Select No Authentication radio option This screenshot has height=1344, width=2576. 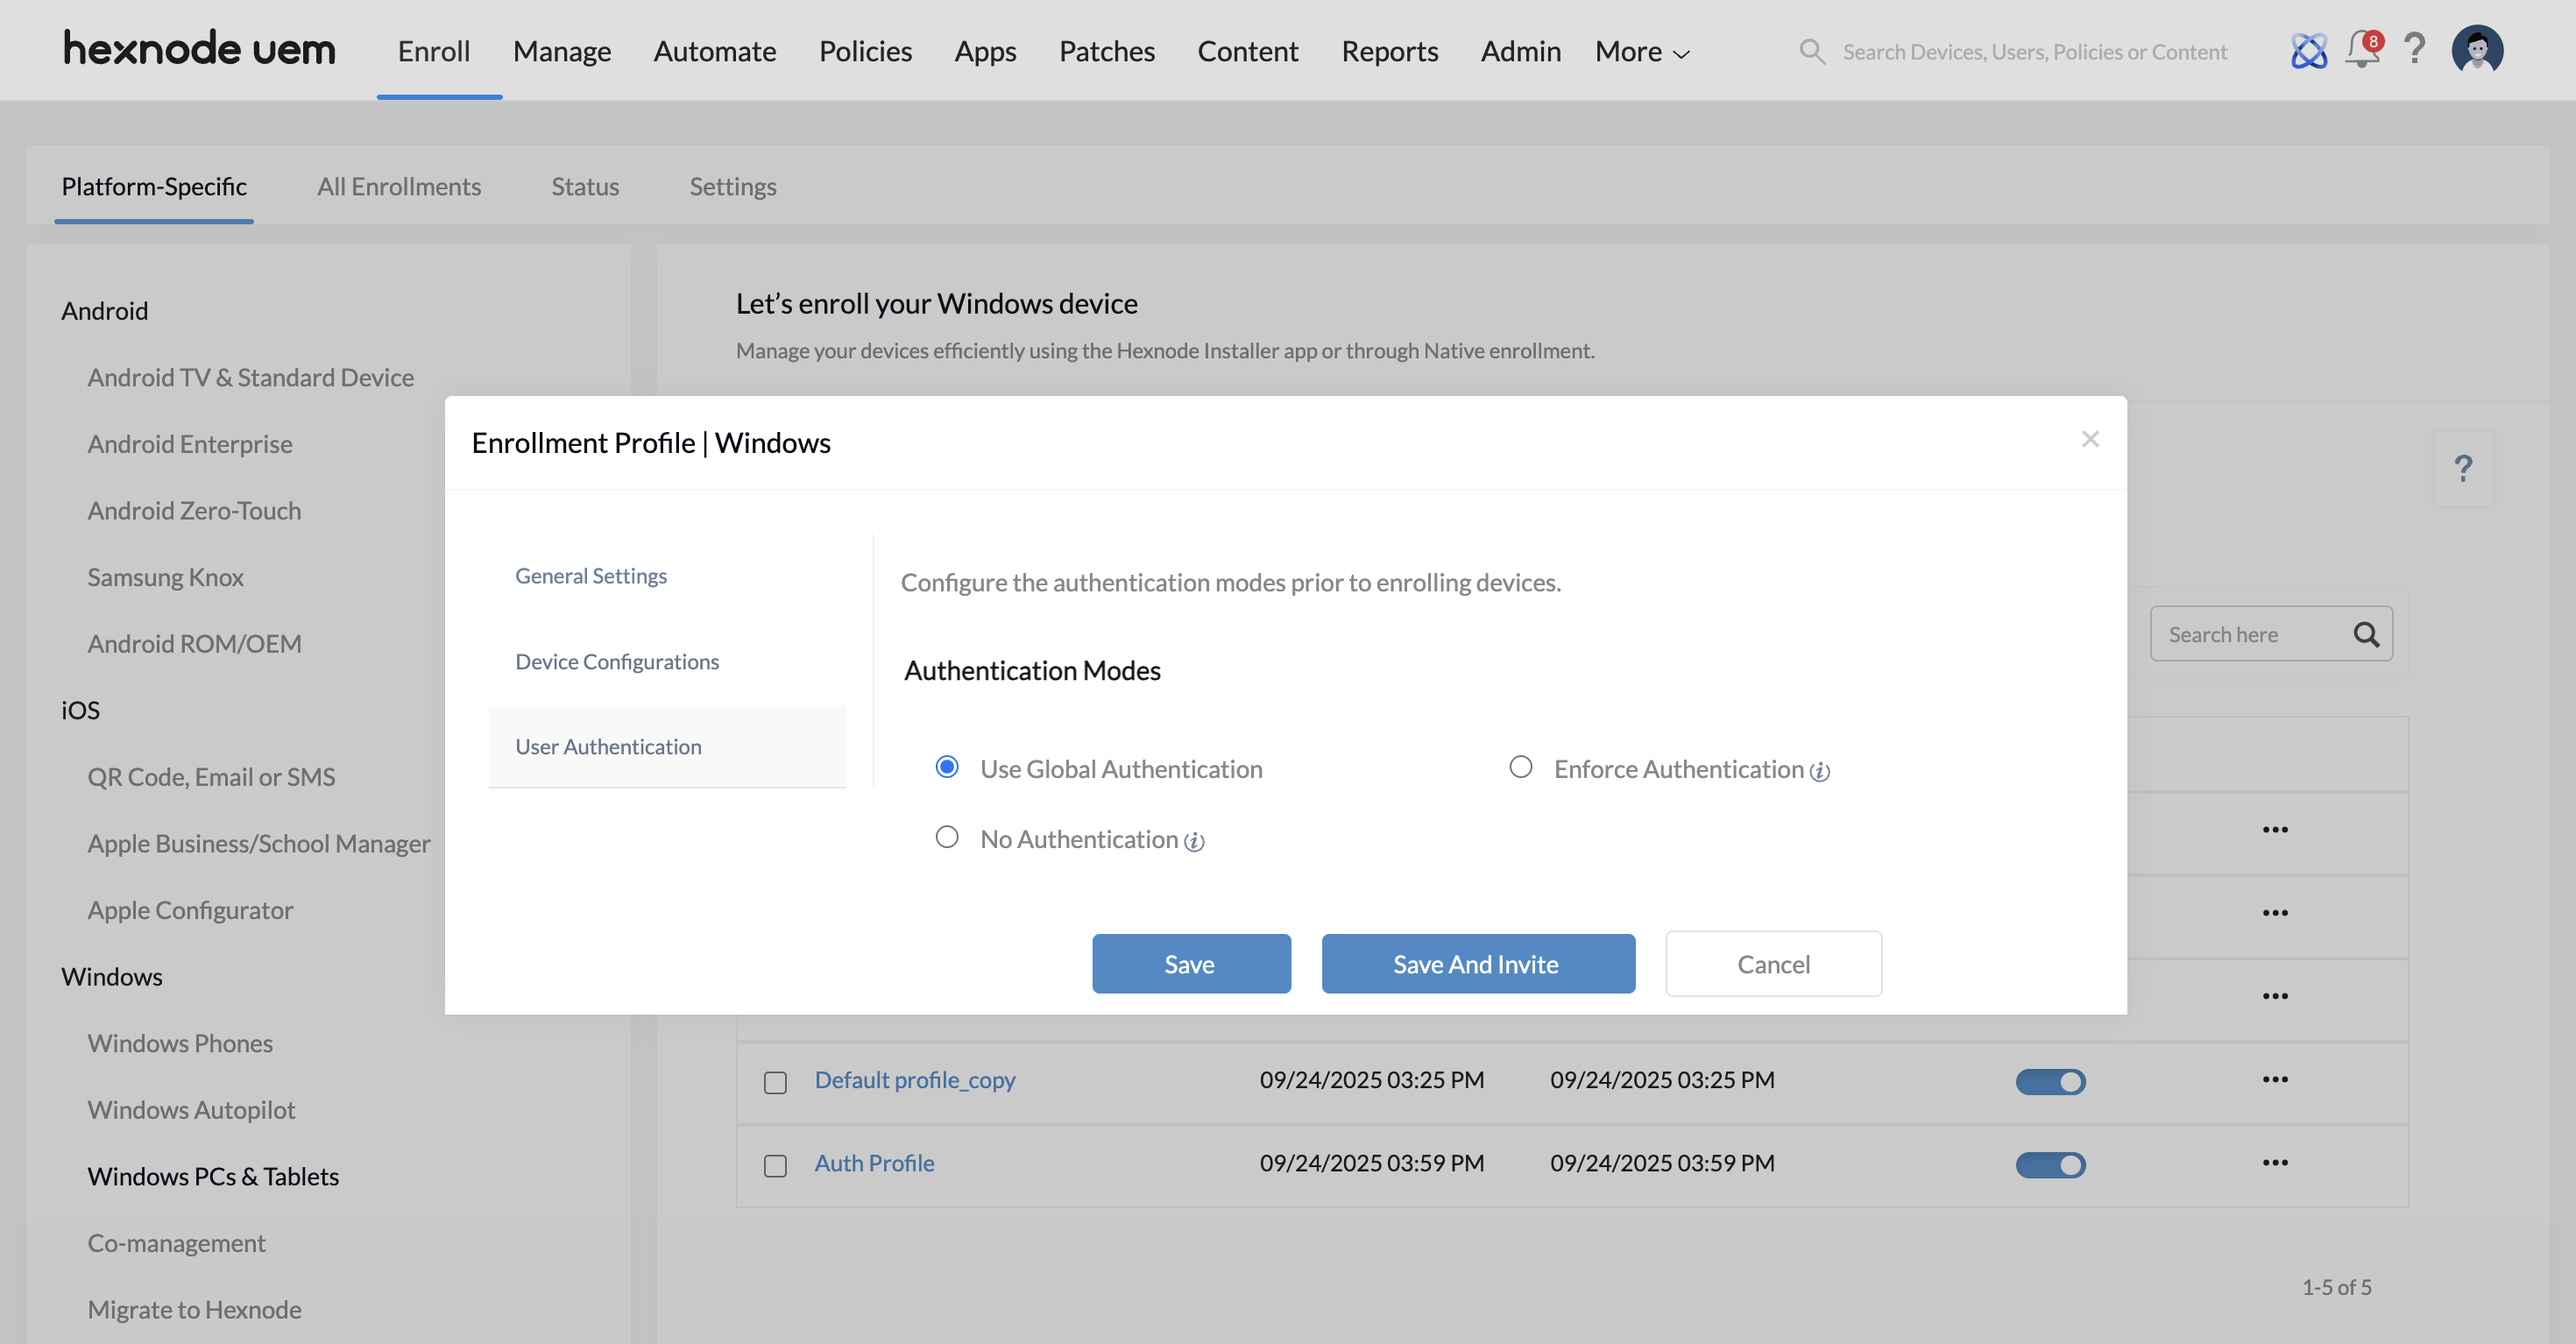tap(946, 837)
